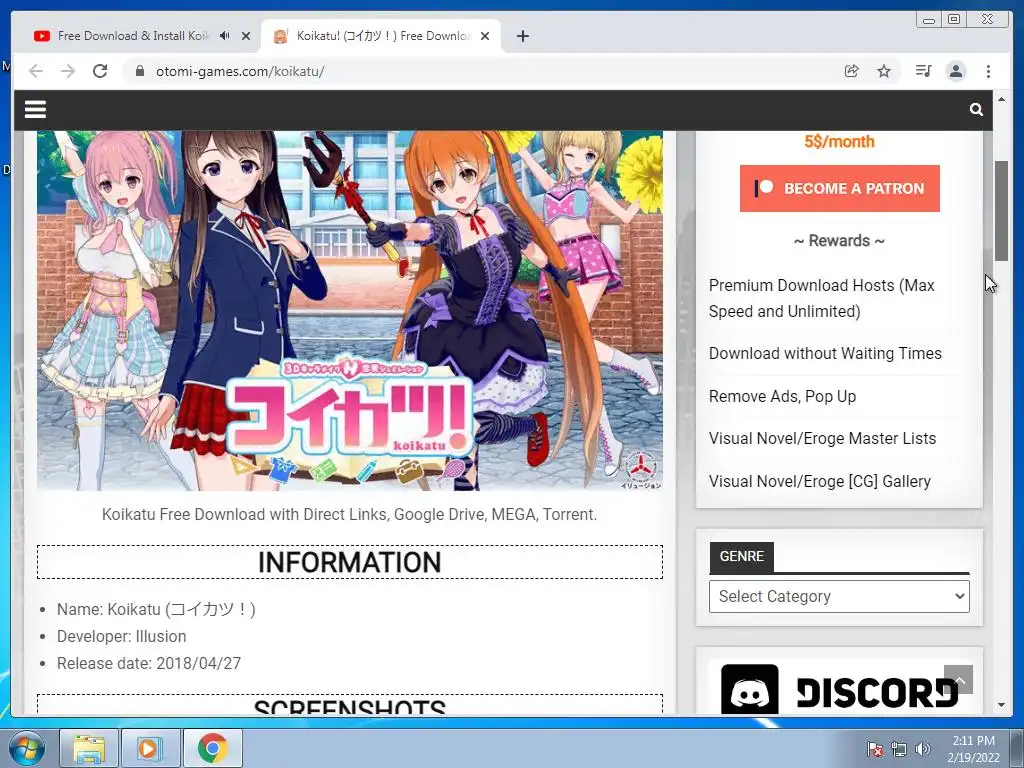Minimize the Chrome window
The image size is (1024, 768).
[929, 20]
